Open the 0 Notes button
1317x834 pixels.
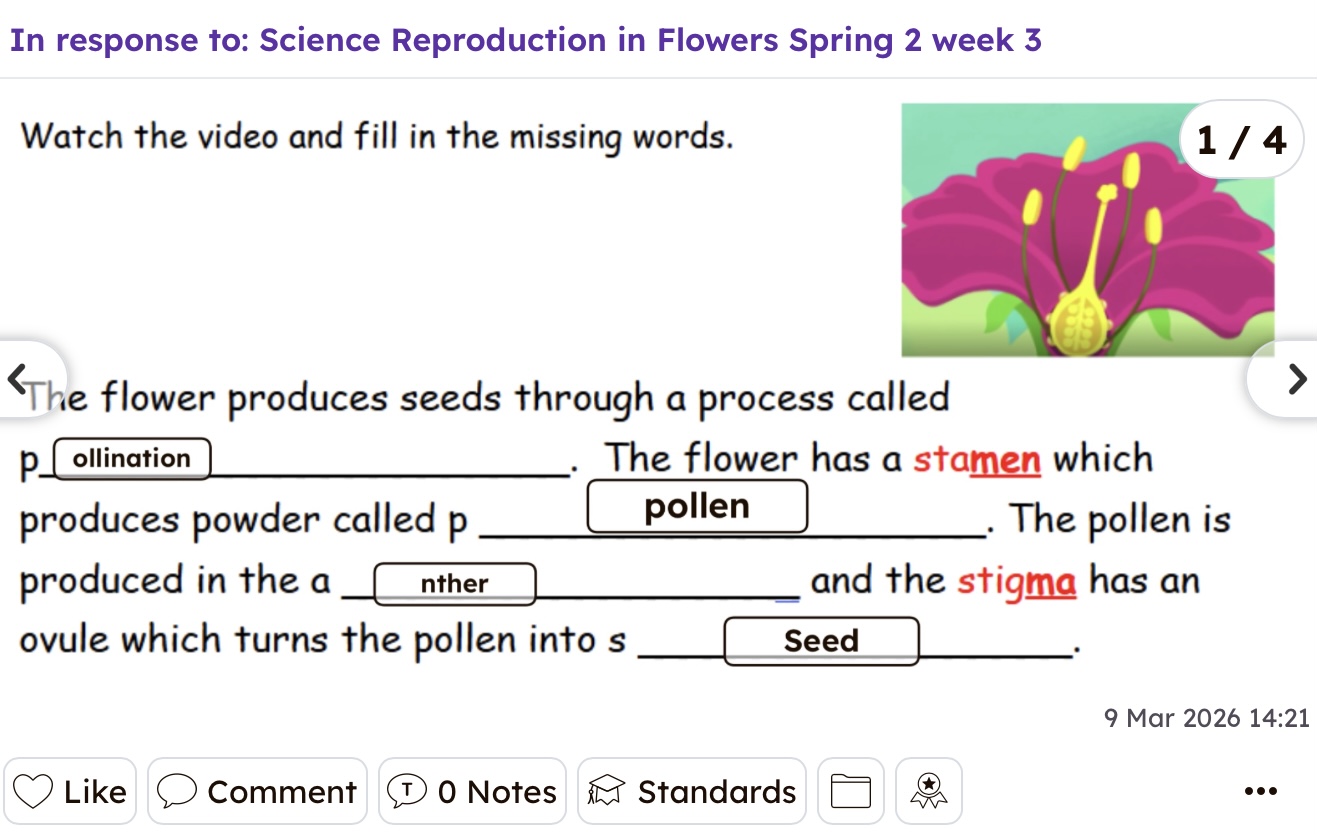pos(472,791)
